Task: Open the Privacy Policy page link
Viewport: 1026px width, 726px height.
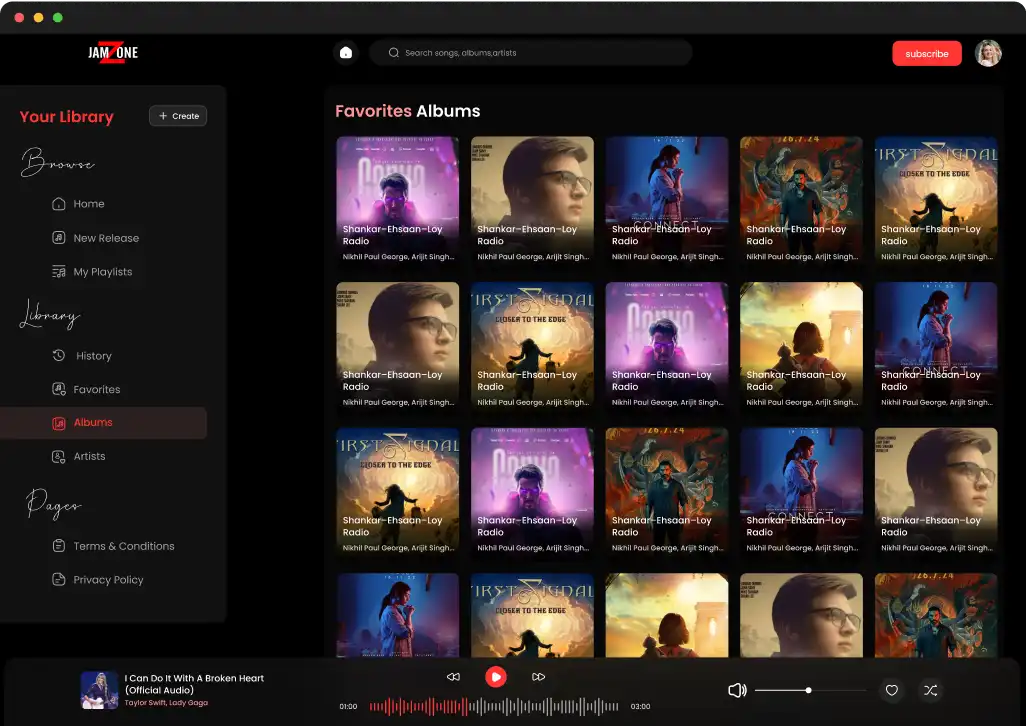Action: (108, 579)
